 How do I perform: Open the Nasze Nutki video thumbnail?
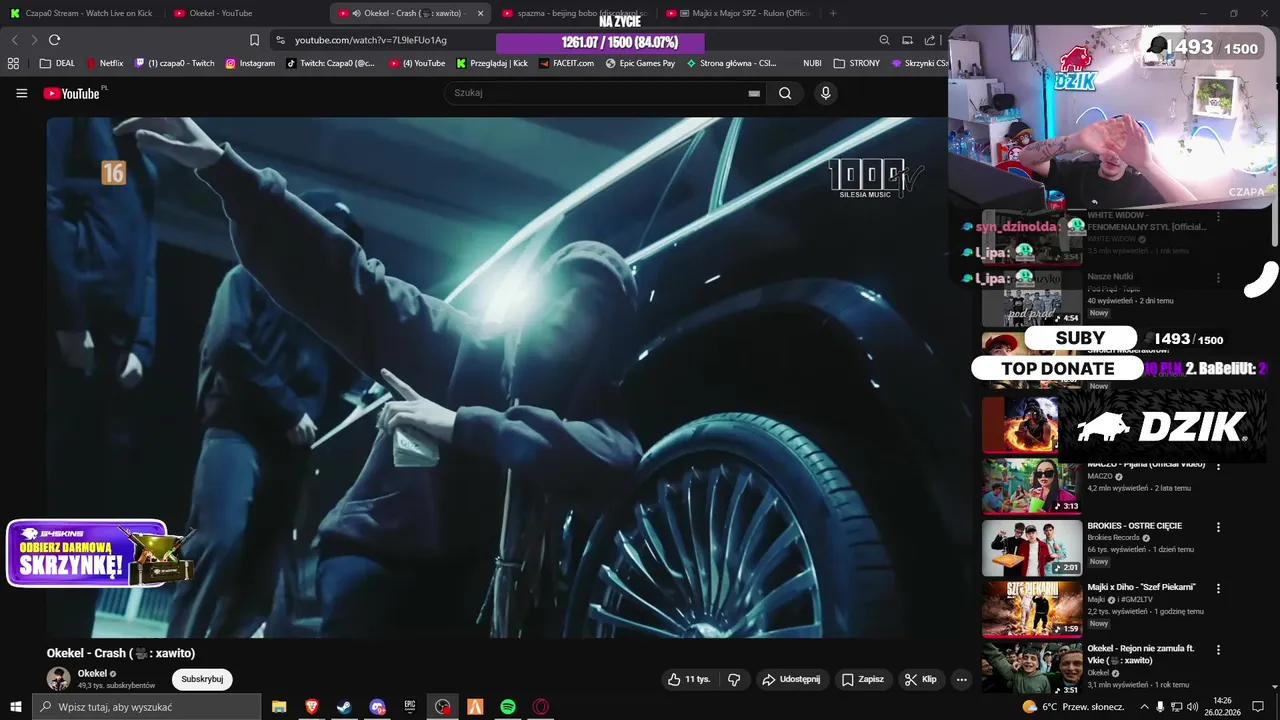(x=1032, y=300)
